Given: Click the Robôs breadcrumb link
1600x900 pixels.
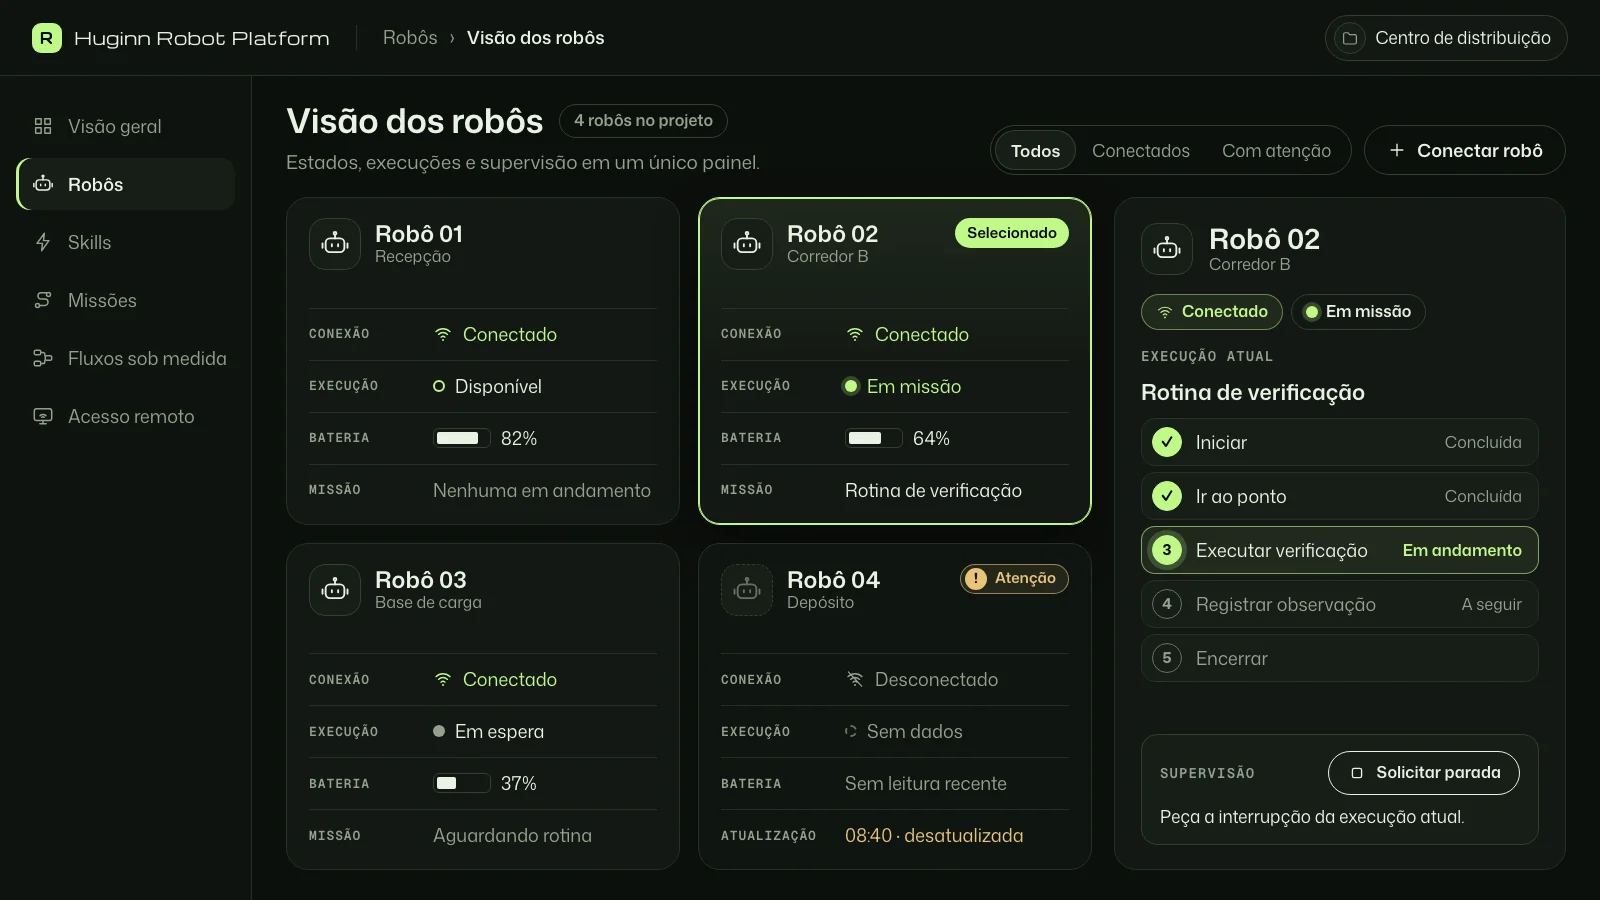Looking at the screenshot, I should pos(410,38).
